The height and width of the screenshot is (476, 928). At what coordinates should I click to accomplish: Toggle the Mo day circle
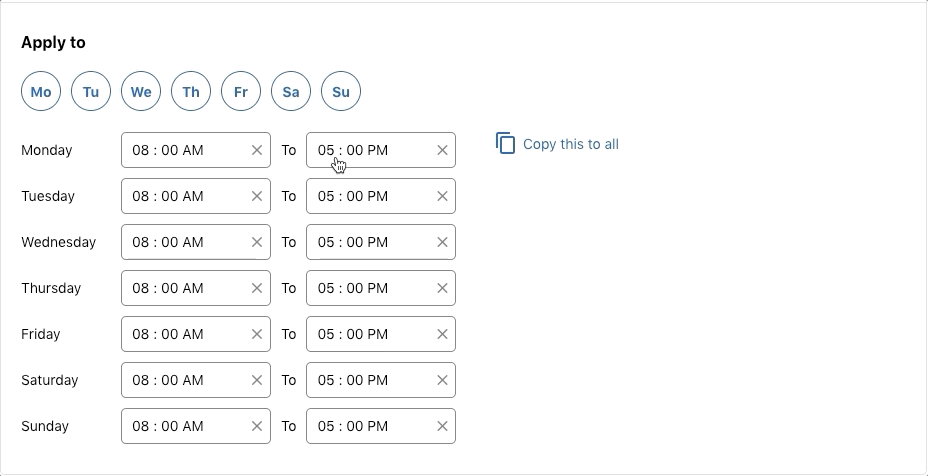(x=41, y=91)
